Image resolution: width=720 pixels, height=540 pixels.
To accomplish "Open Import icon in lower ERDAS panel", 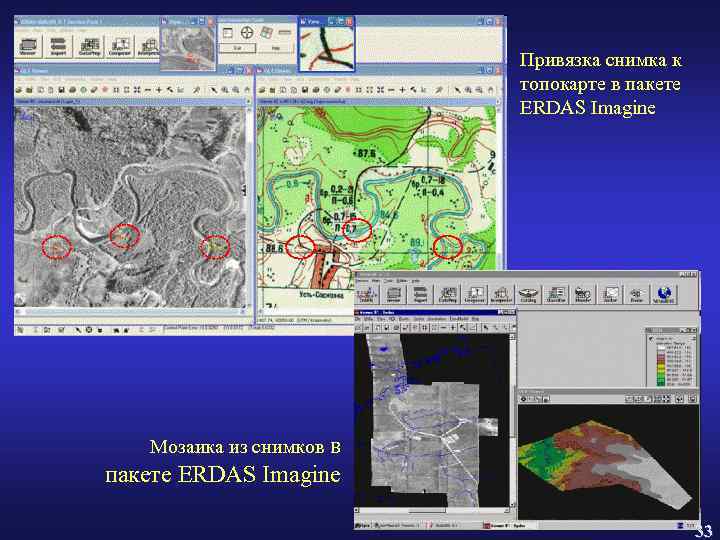I will point(420,294).
